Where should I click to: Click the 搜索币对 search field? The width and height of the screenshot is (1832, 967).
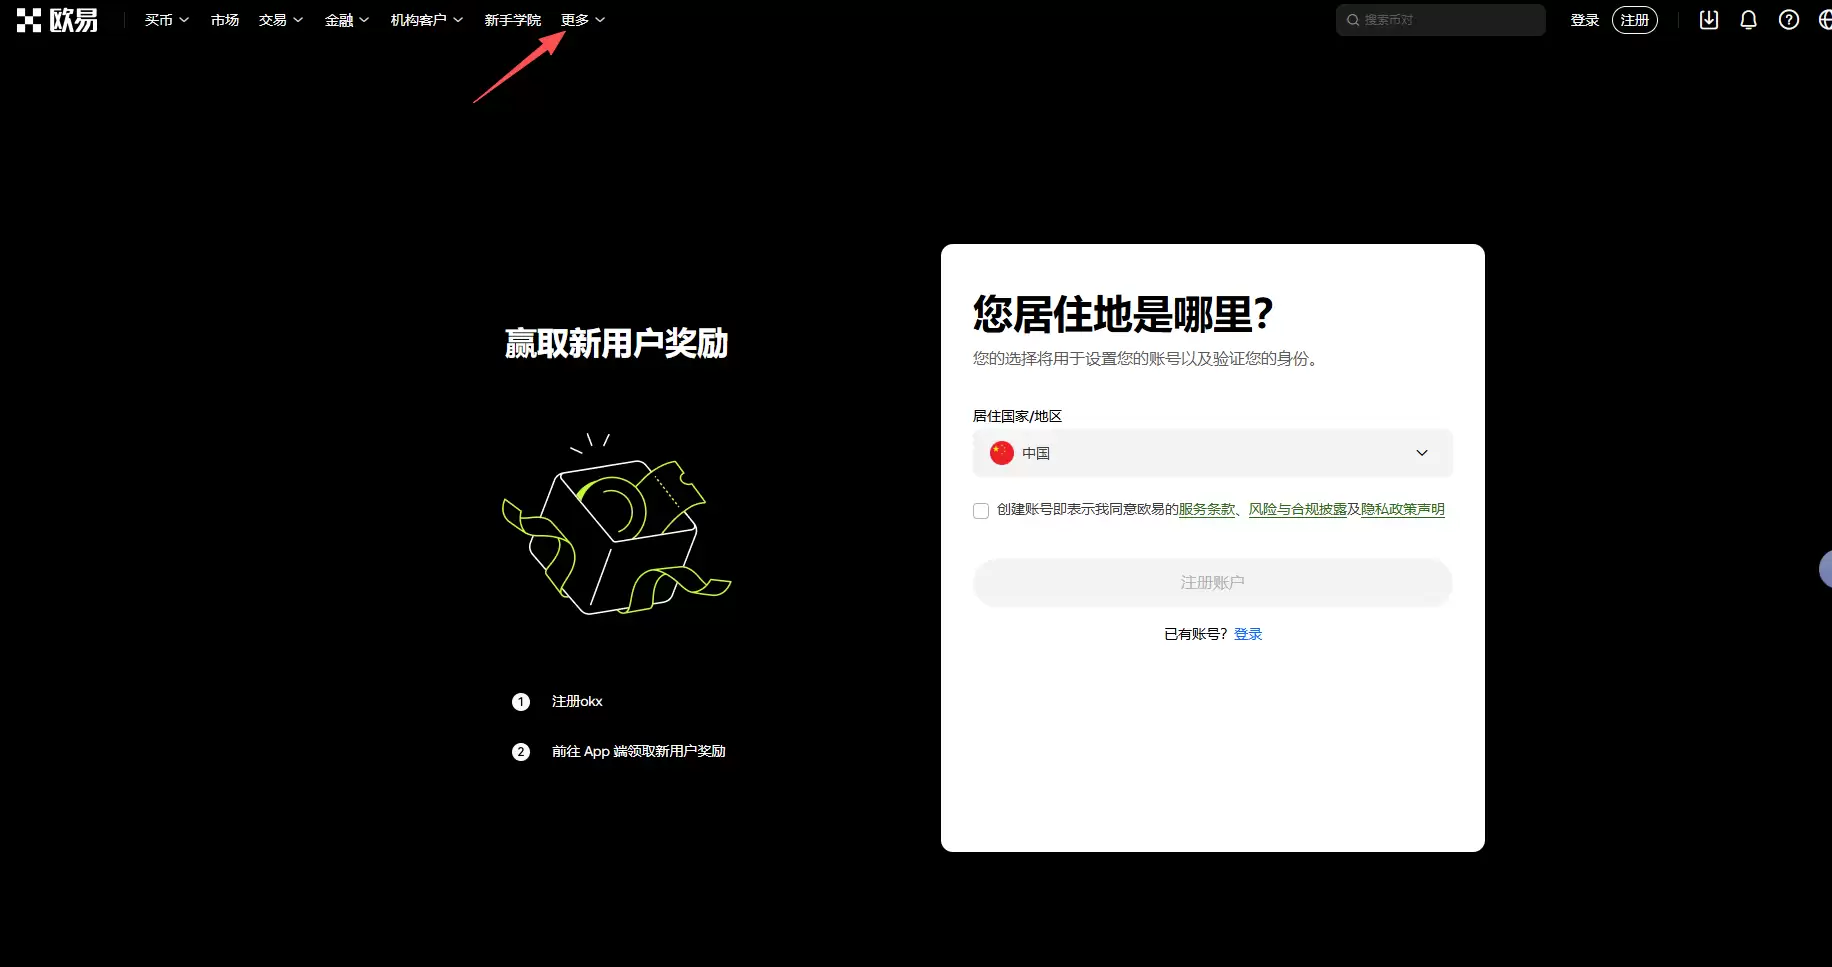(x=1440, y=20)
